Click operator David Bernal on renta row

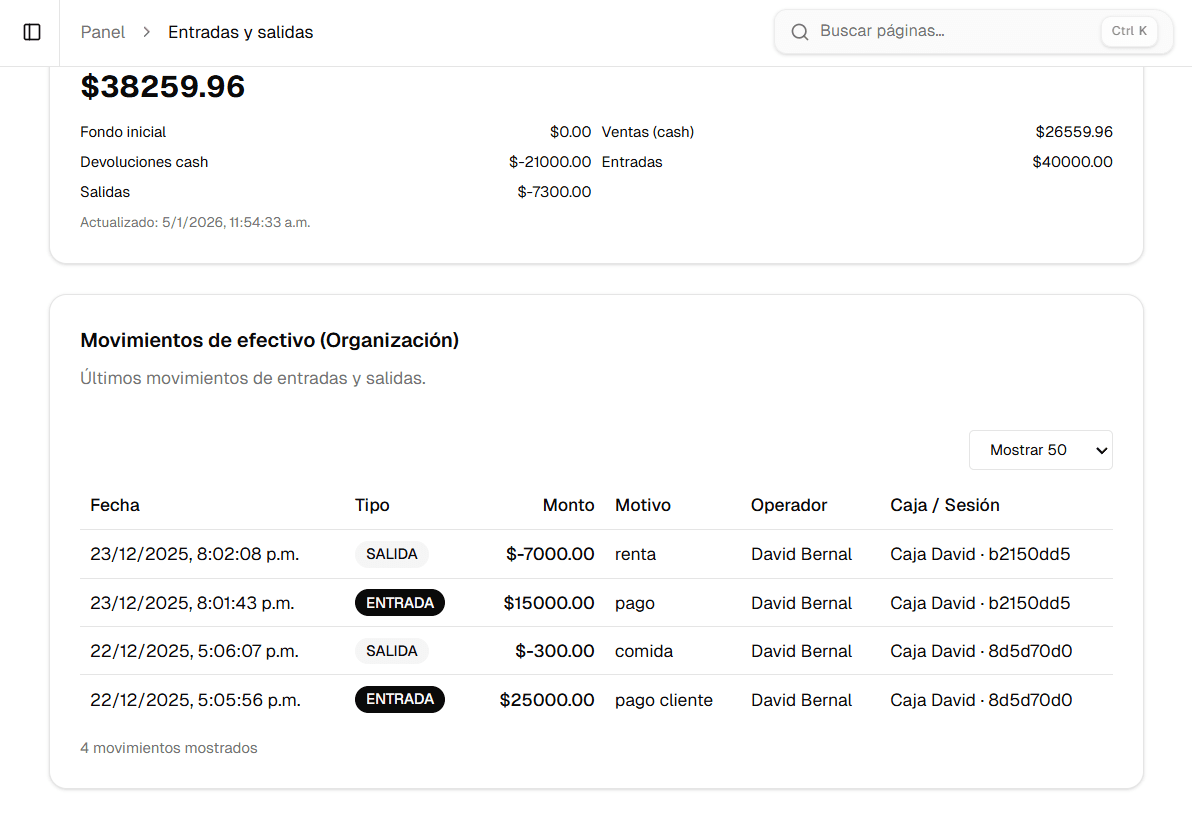[801, 553]
